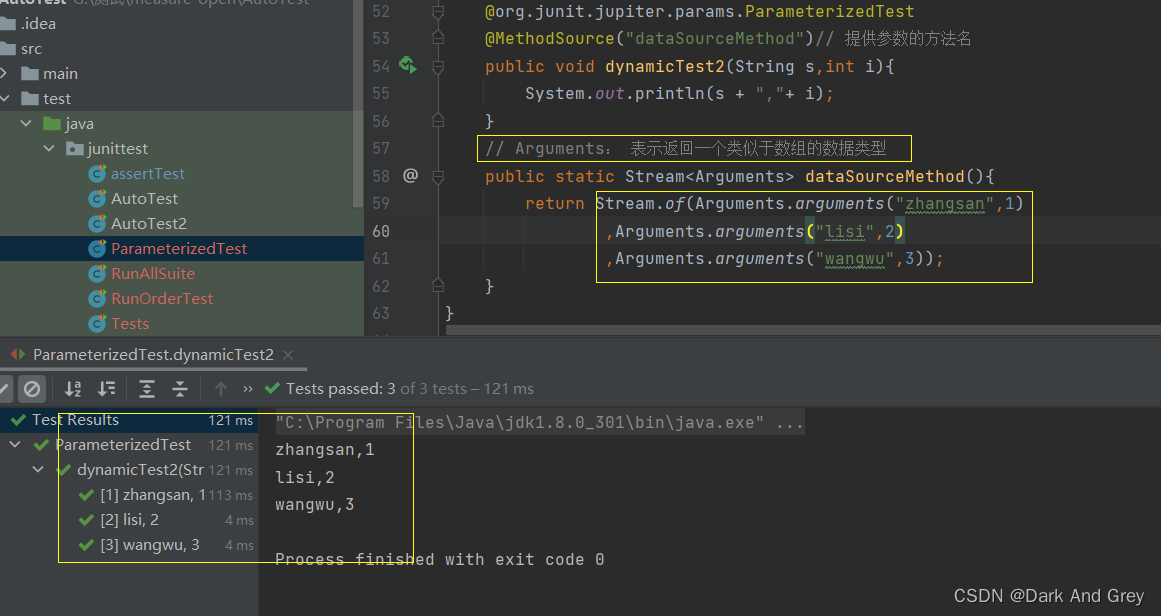Collapse dynamicTest2 results node

coord(38,470)
